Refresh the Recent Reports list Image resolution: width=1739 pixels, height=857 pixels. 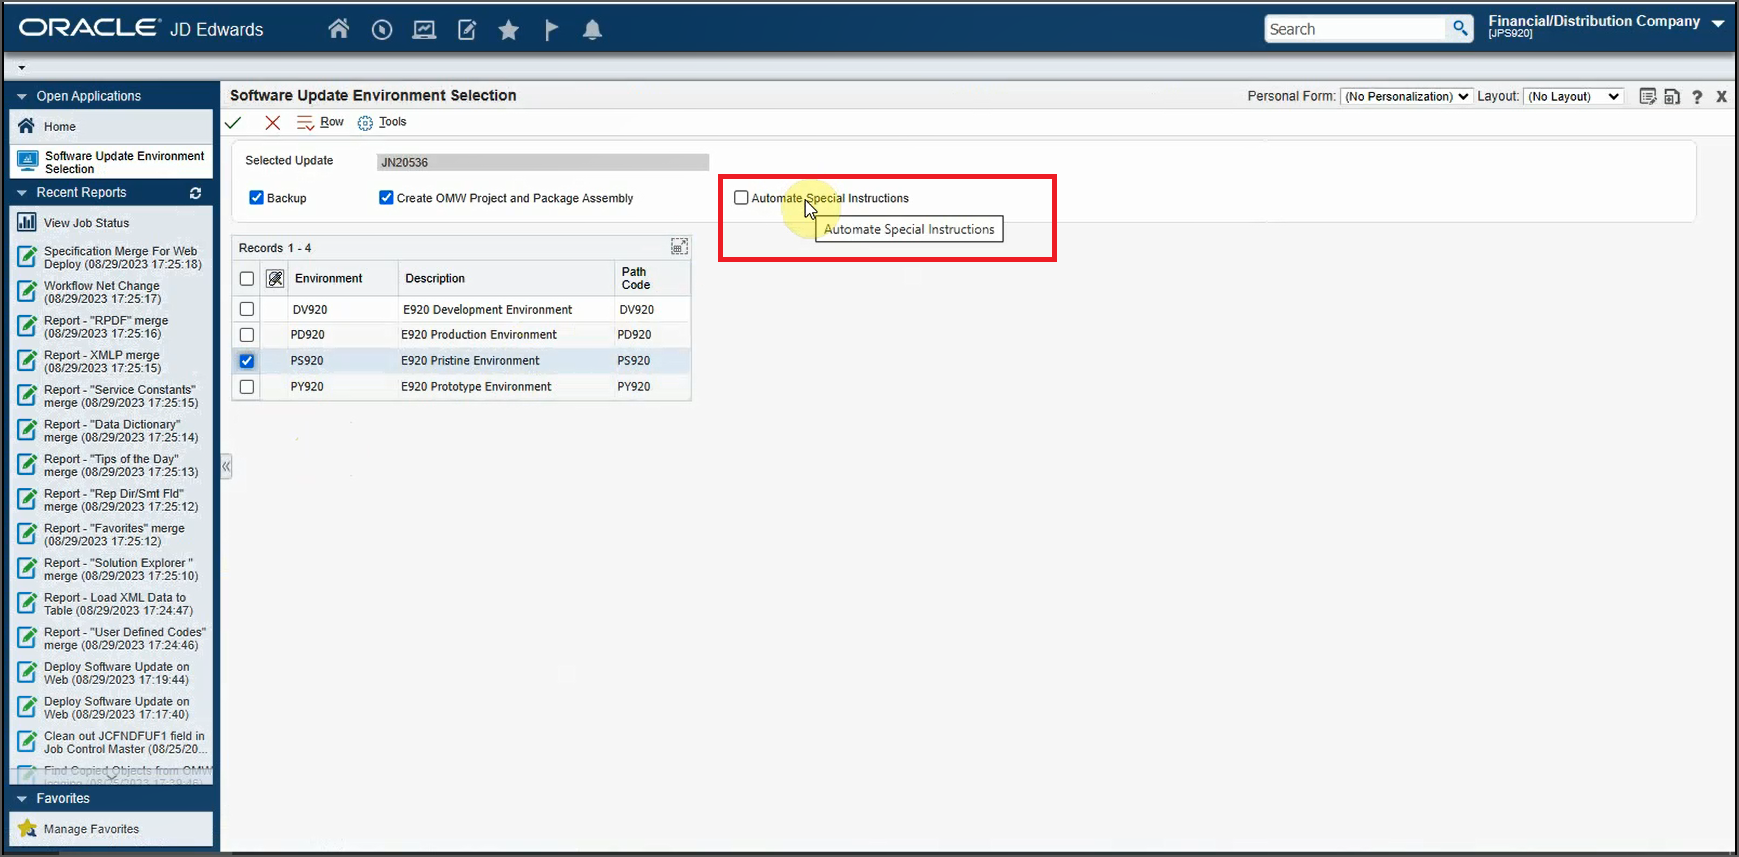coord(195,193)
